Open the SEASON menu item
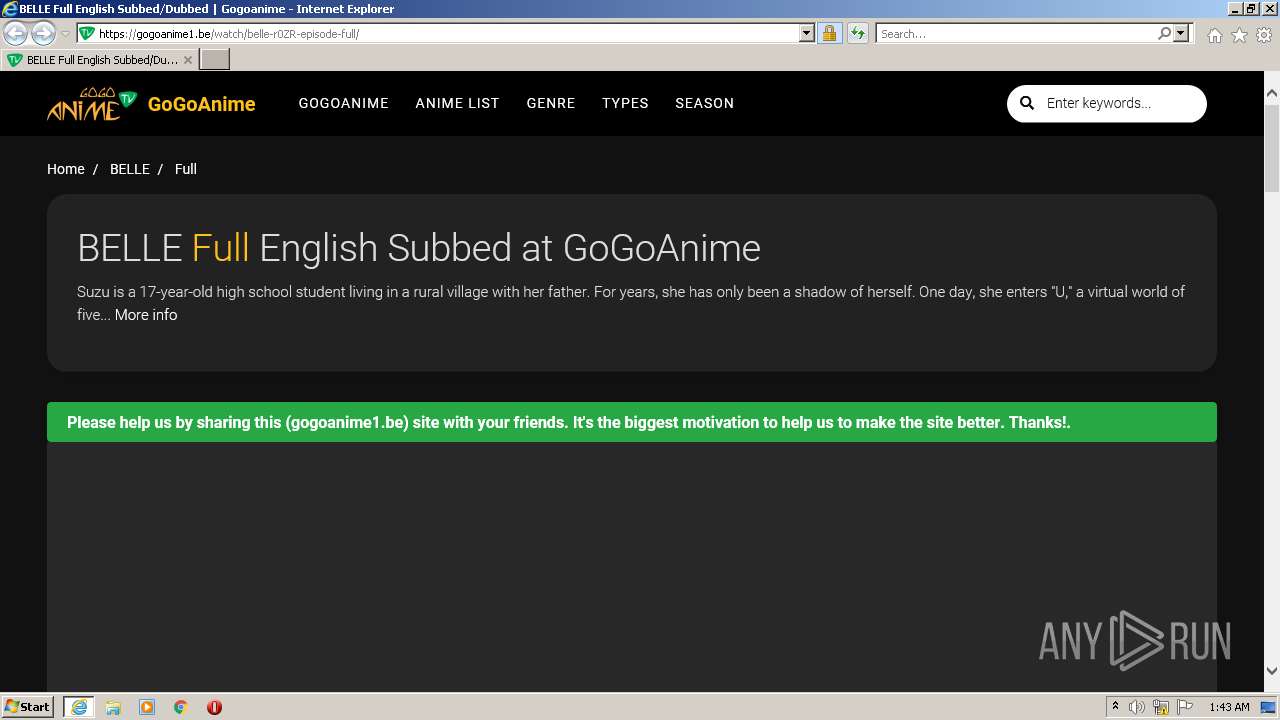This screenshot has width=1280, height=720. pyautogui.click(x=704, y=103)
